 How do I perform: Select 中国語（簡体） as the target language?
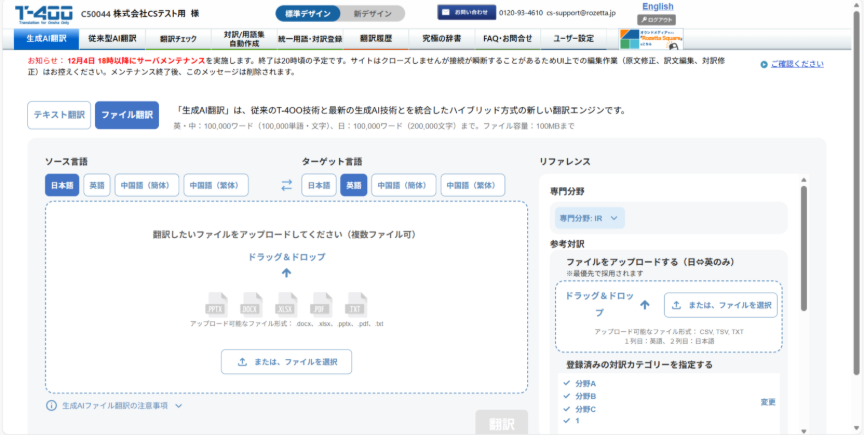tap(404, 185)
